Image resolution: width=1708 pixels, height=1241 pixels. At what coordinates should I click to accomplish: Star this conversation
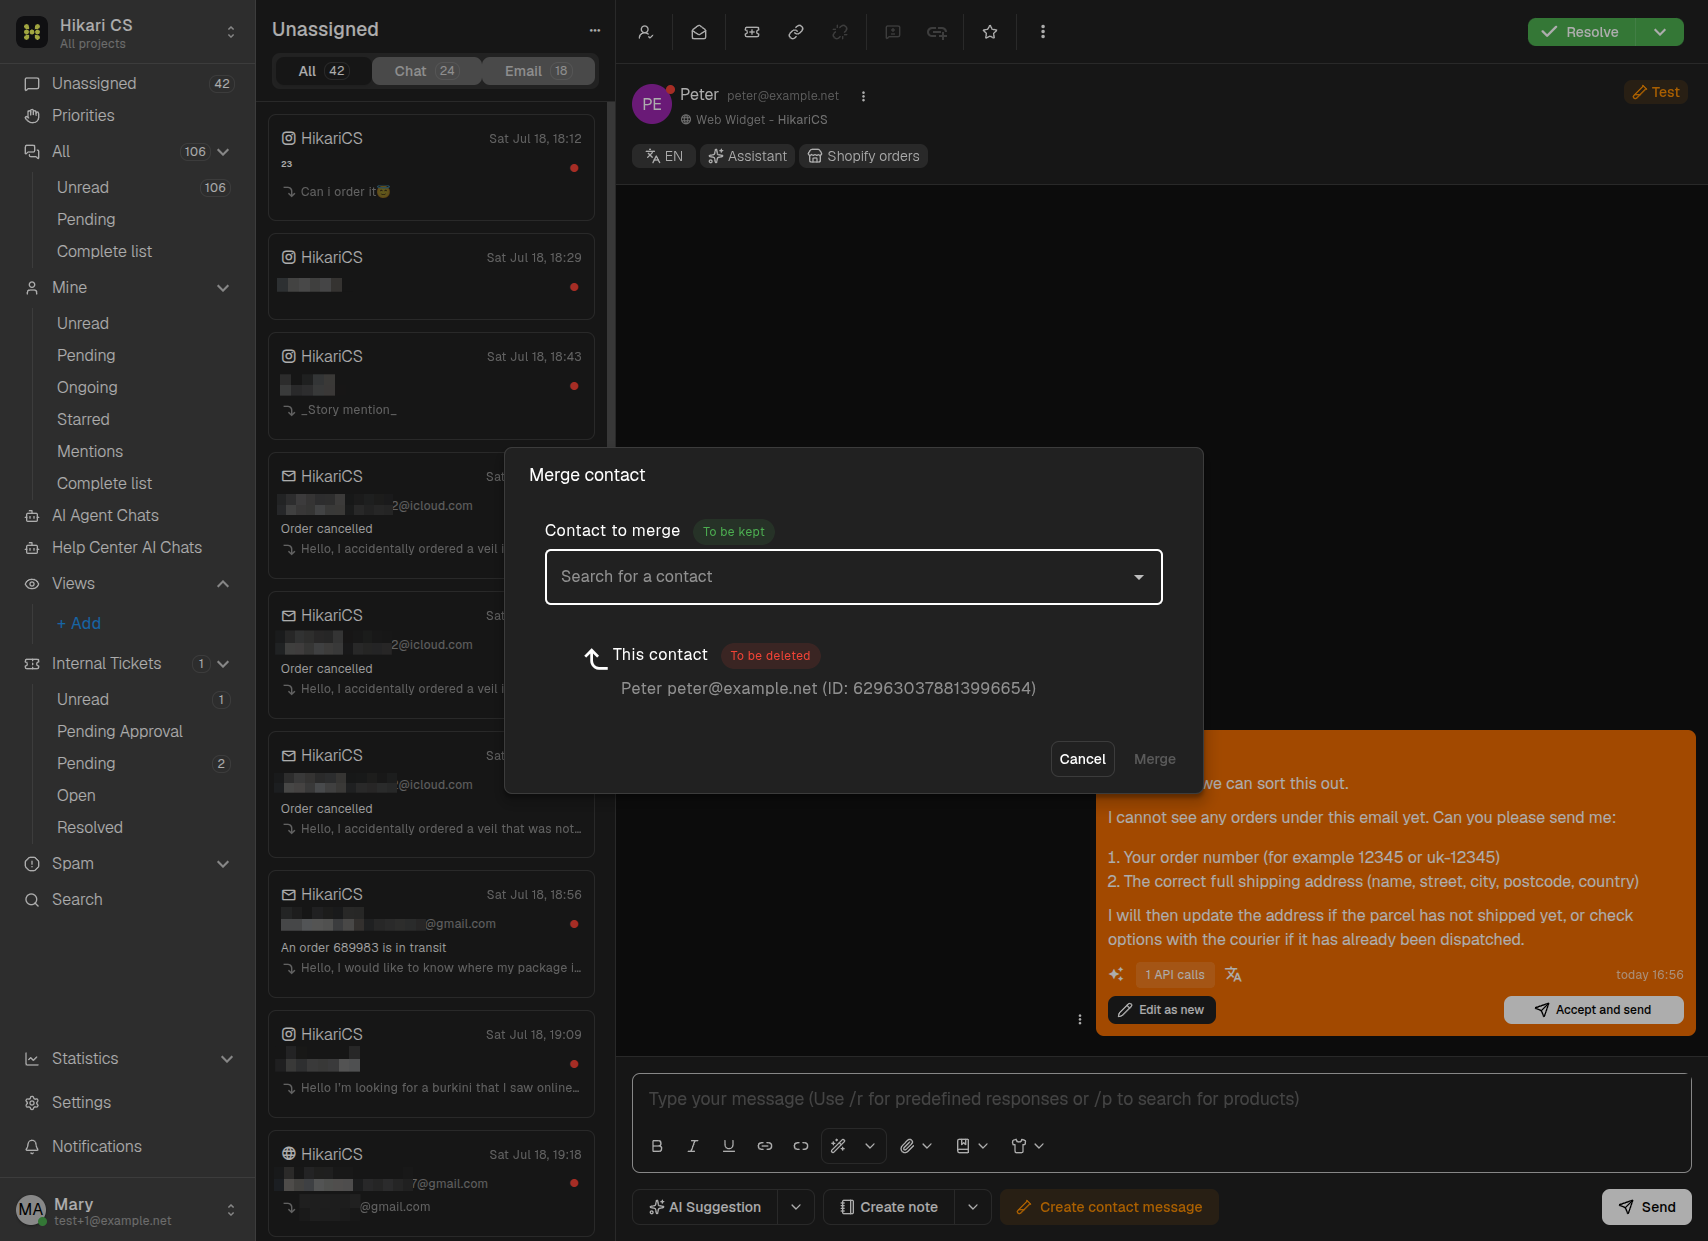pyautogui.click(x=990, y=32)
